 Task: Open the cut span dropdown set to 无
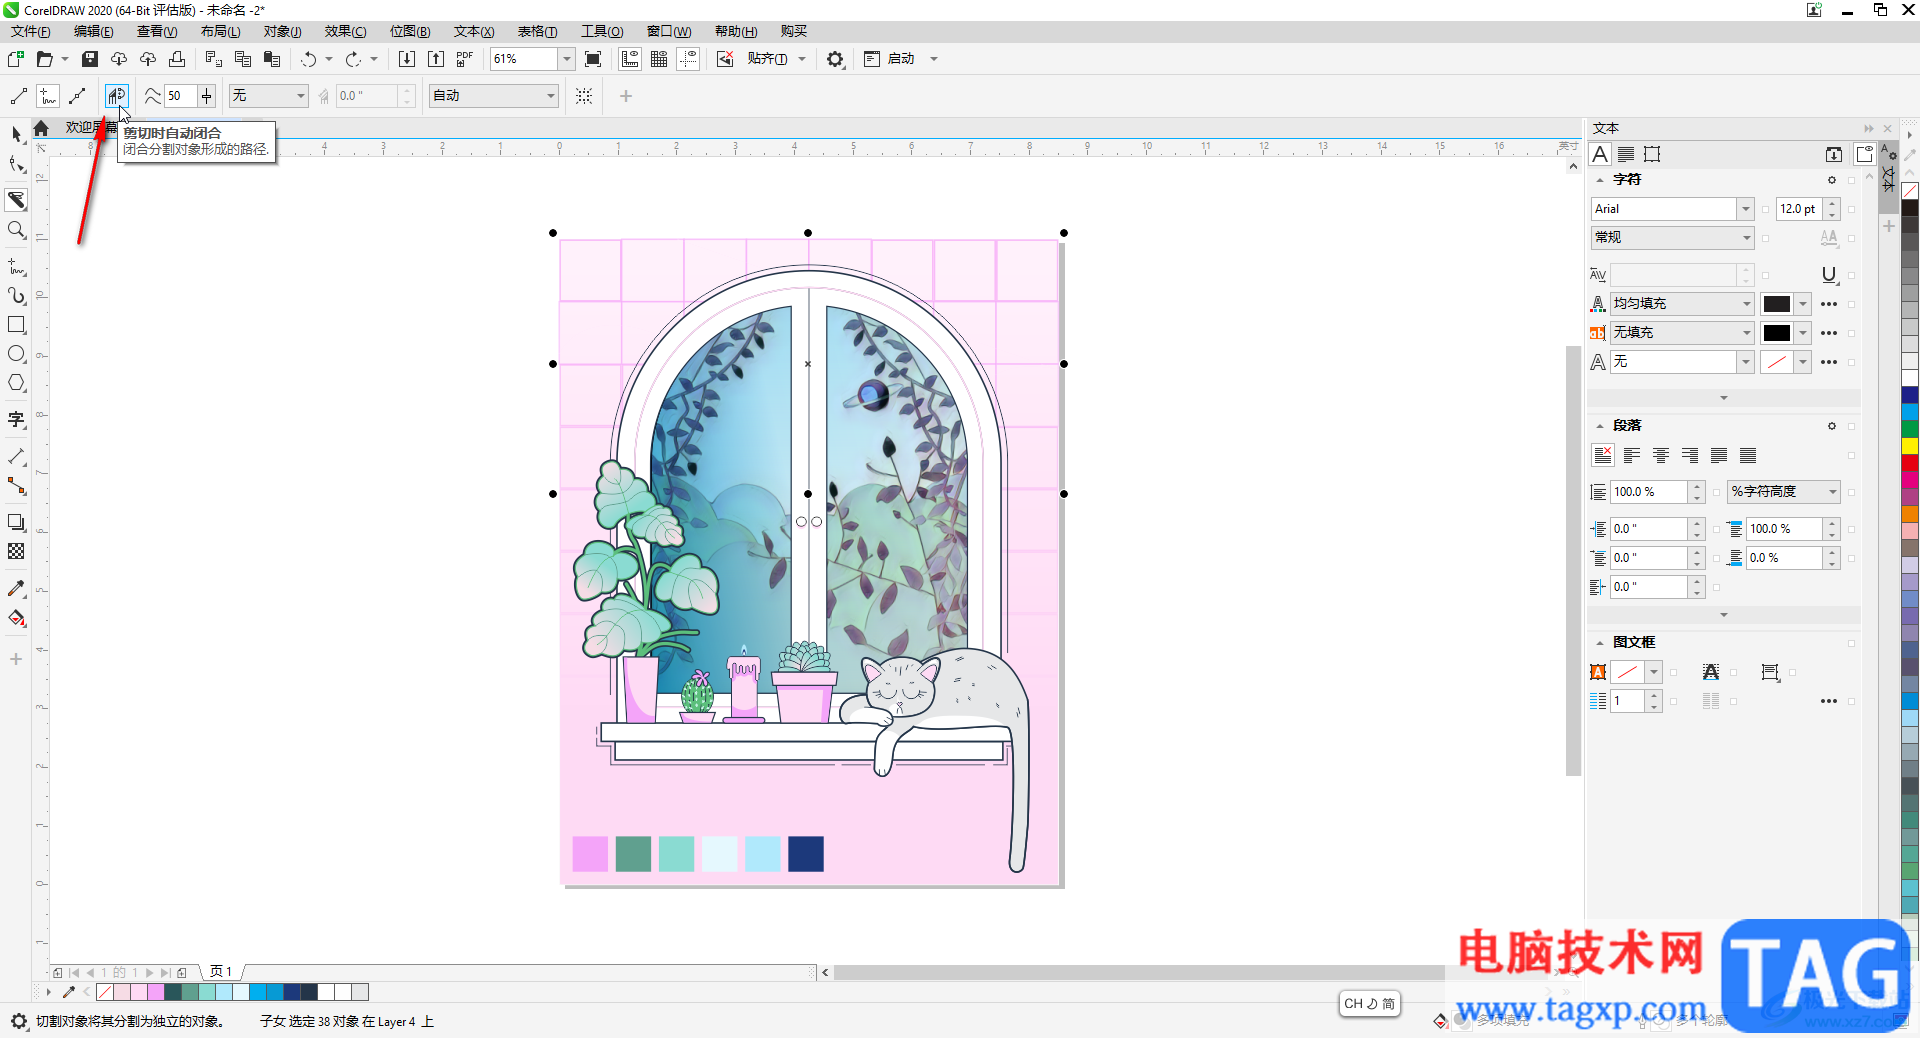click(x=300, y=96)
